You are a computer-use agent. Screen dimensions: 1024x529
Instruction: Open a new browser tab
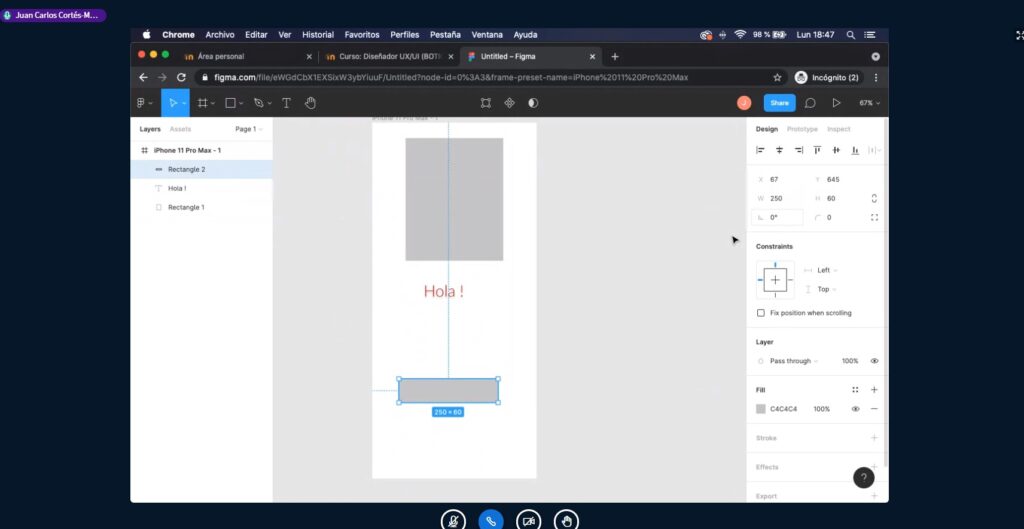point(615,57)
